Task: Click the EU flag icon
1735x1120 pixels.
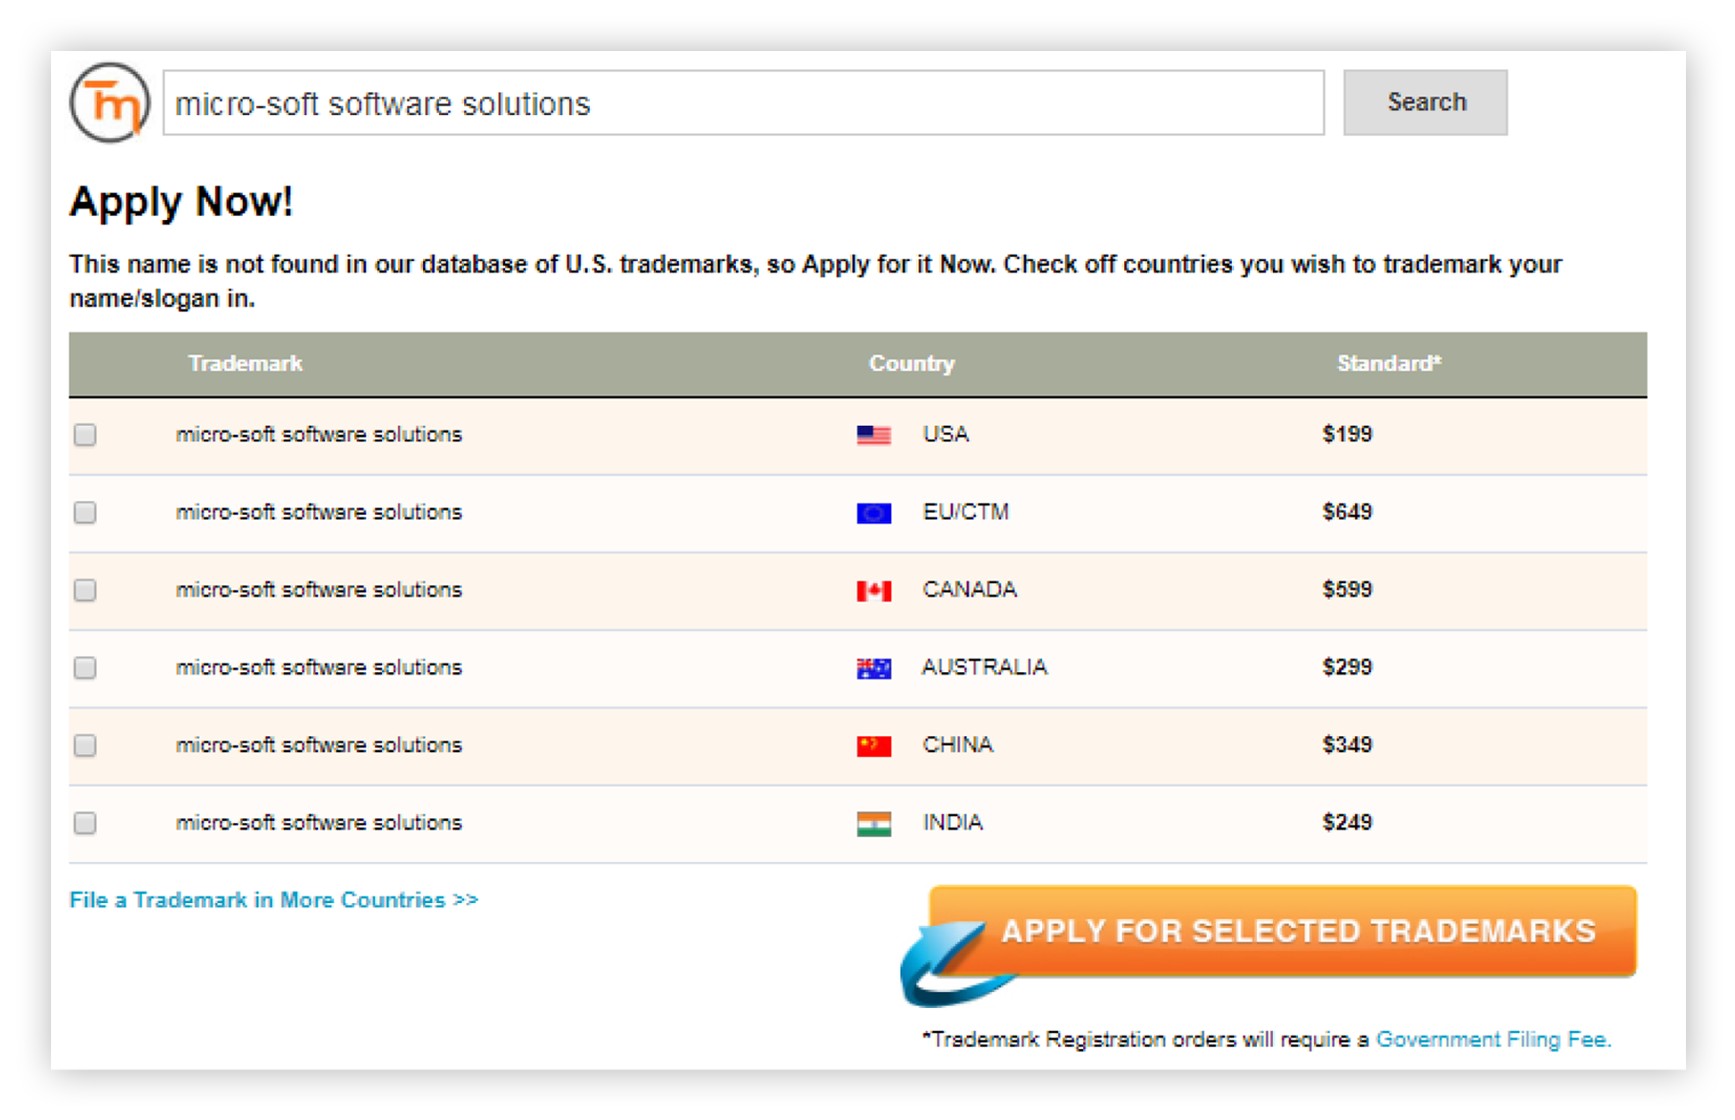Action: [x=873, y=513]
